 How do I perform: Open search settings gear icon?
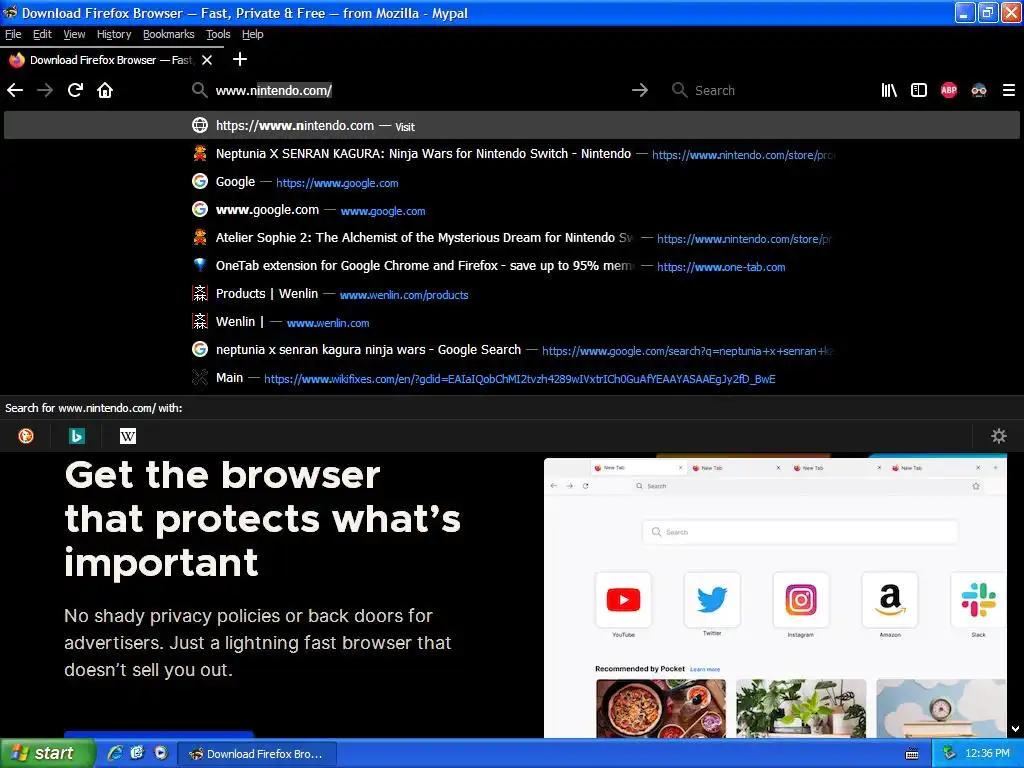coord(999,436)
